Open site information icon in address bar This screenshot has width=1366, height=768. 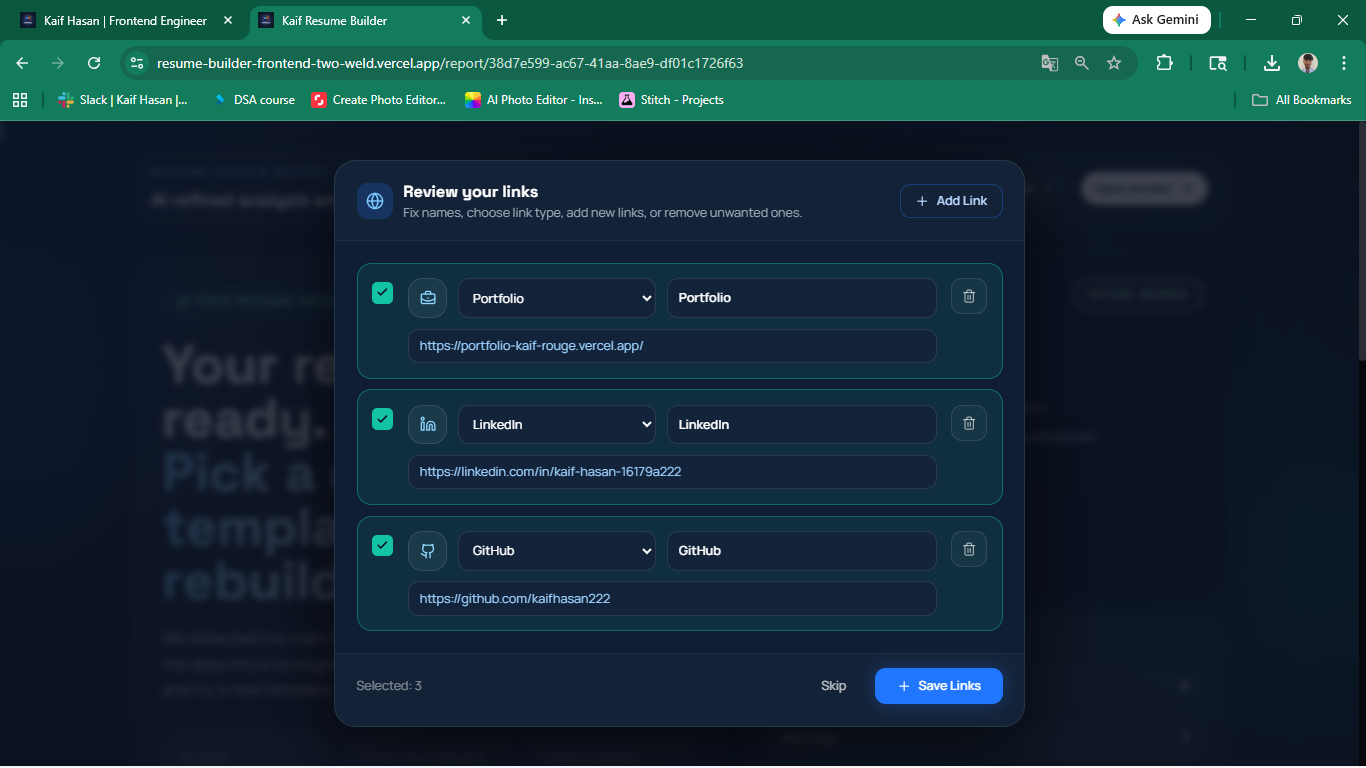[138, 63]
